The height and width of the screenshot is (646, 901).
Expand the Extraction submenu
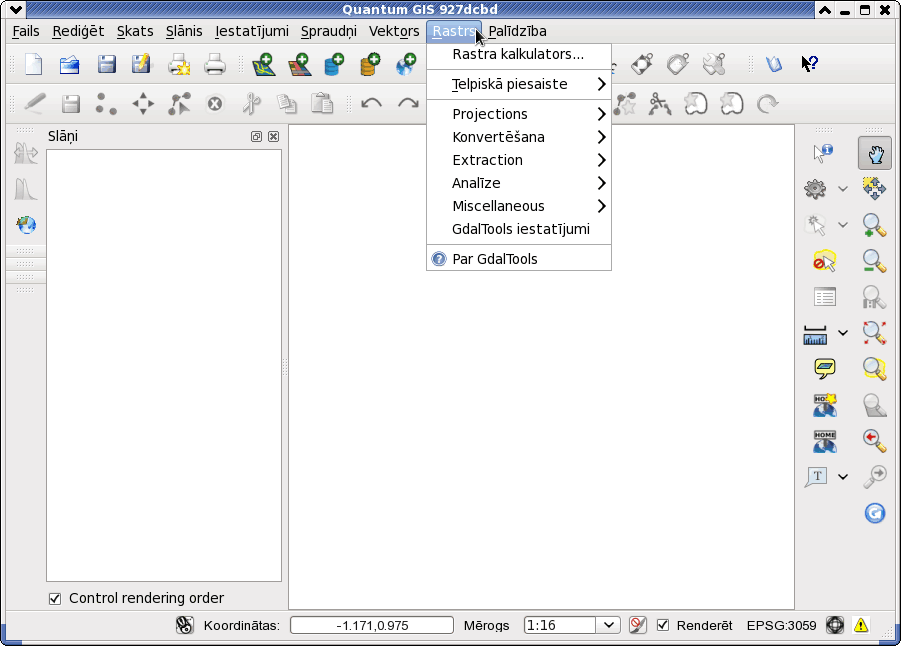coord(519,160)
